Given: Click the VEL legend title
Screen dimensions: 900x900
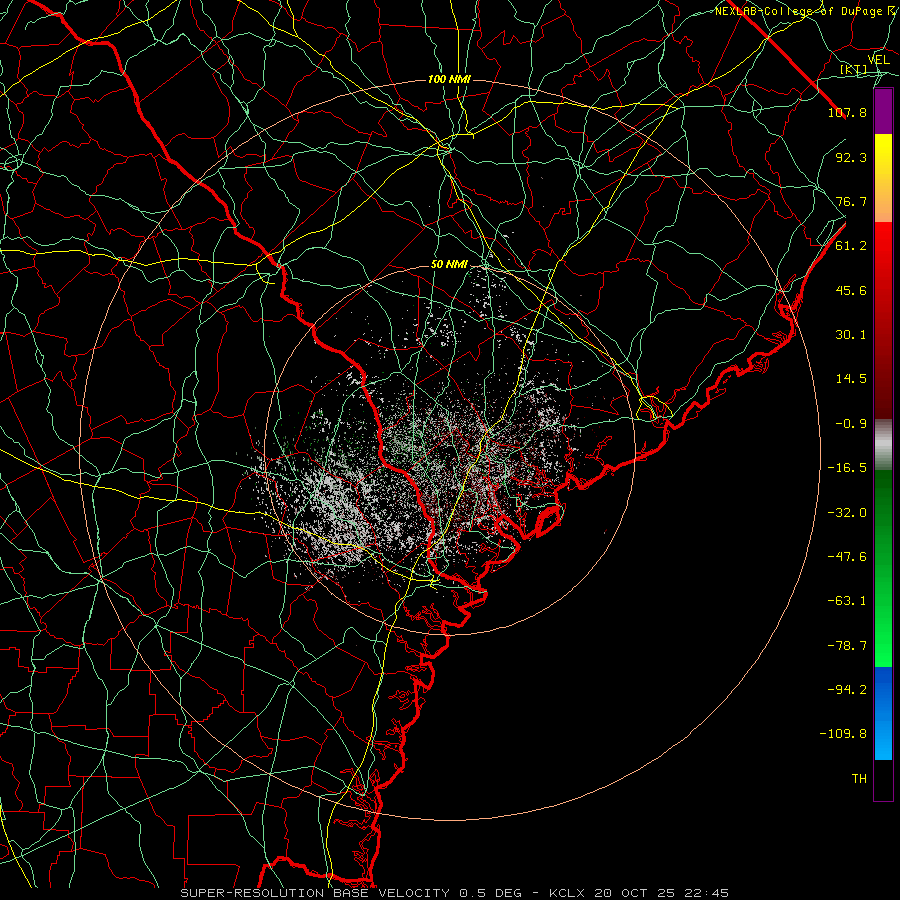Looking at the screenshot, I should click(879, 60).
